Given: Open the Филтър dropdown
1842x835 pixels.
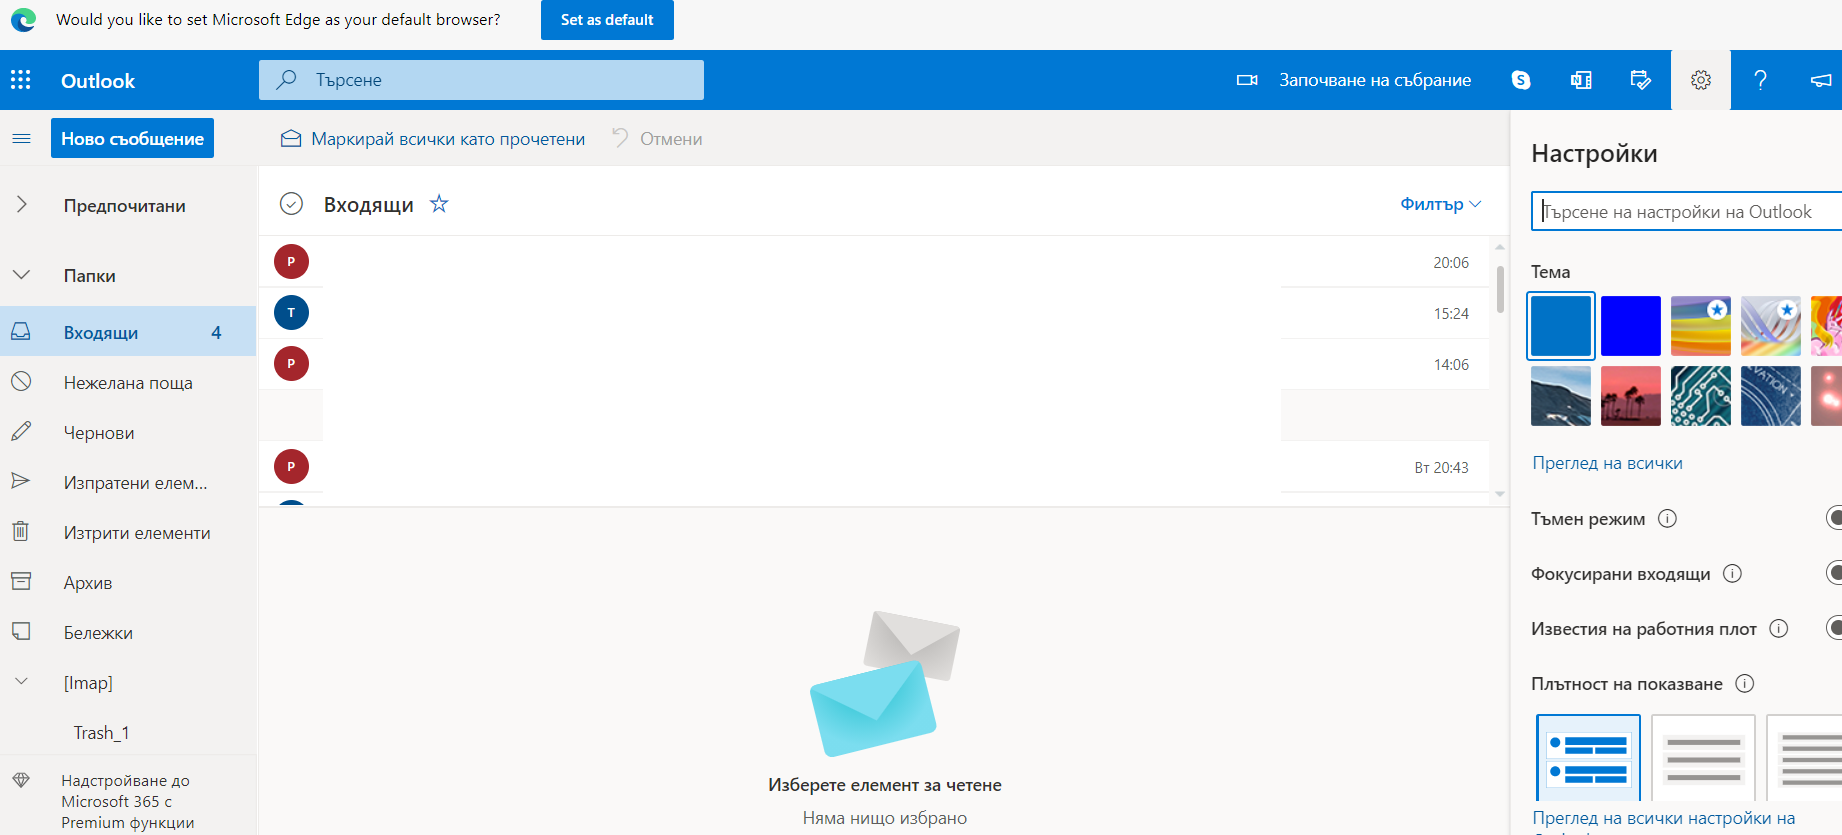Looking at the screenshot, I should click(x=1440, y=204).
